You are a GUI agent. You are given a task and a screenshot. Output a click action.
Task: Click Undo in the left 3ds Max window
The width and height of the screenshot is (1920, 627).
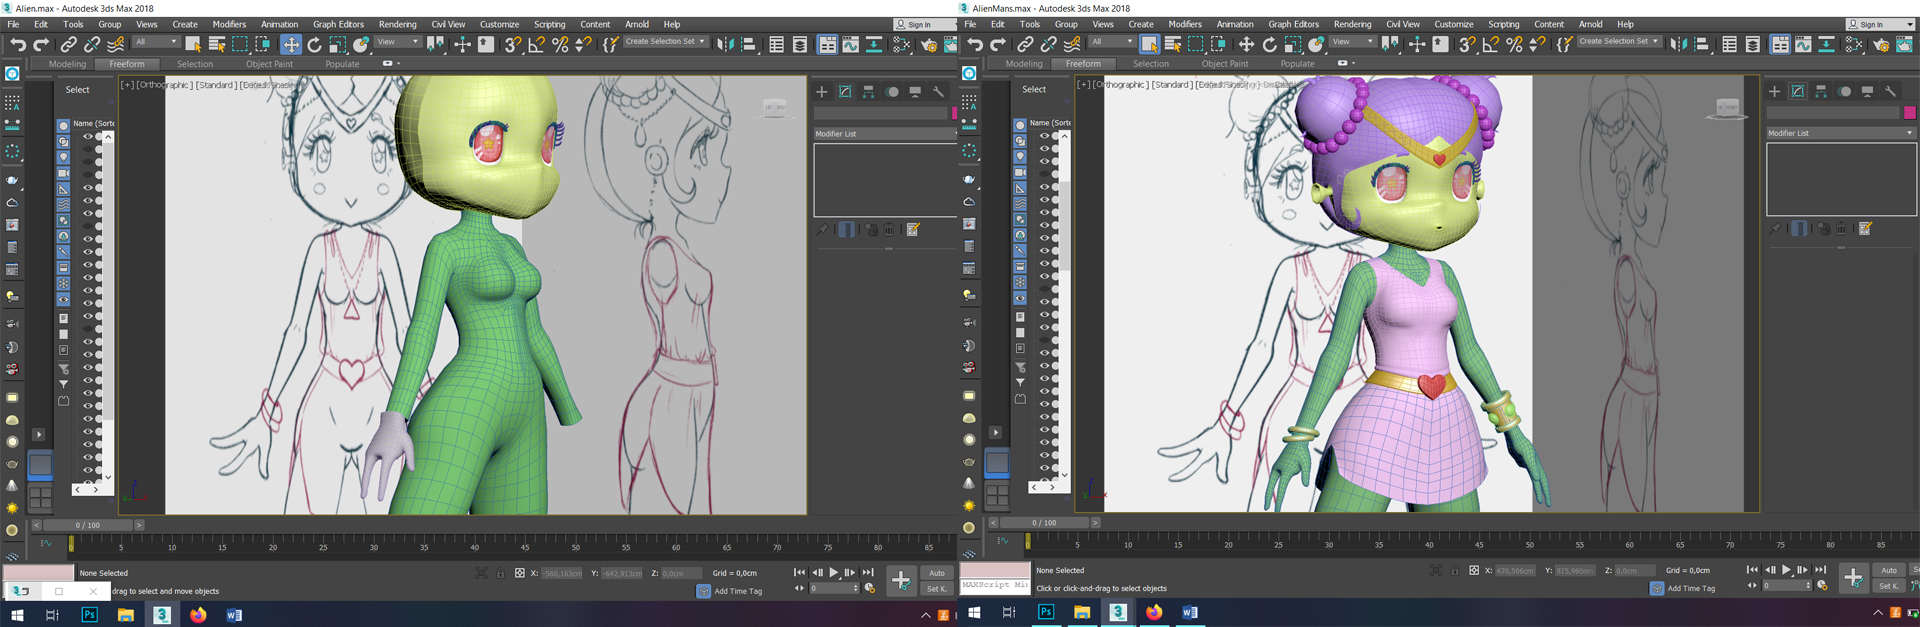tap(17, 44)
